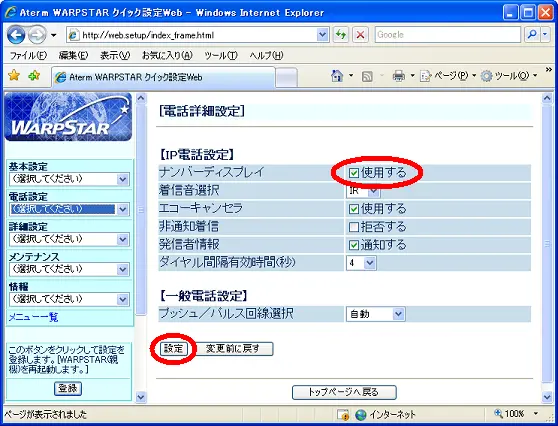Expand ダイヤル間隔有効時間 dropdown
The image size is (558, 426).
tap(361, 263)
